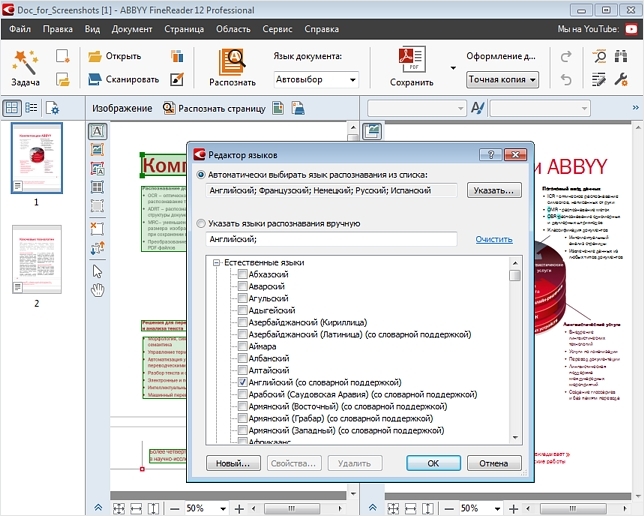Open the Правка menu

coord(58,29)
